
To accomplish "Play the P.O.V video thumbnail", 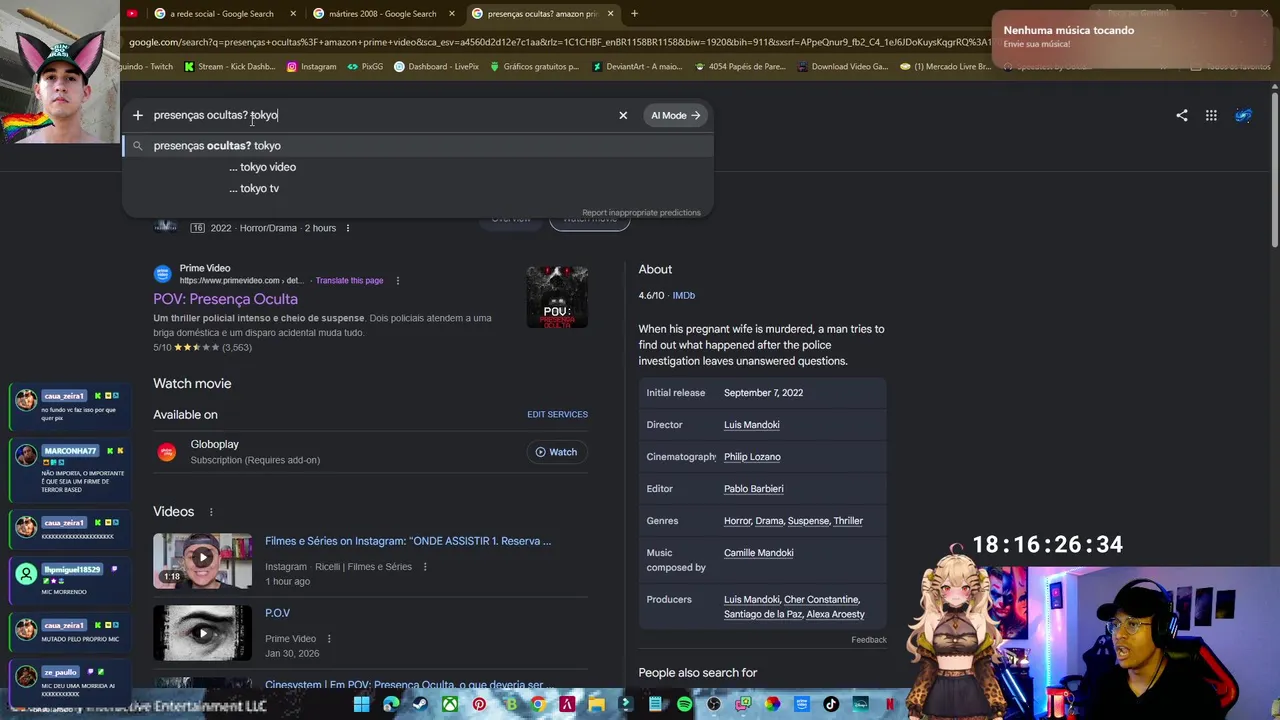I will tap(202, 633).
